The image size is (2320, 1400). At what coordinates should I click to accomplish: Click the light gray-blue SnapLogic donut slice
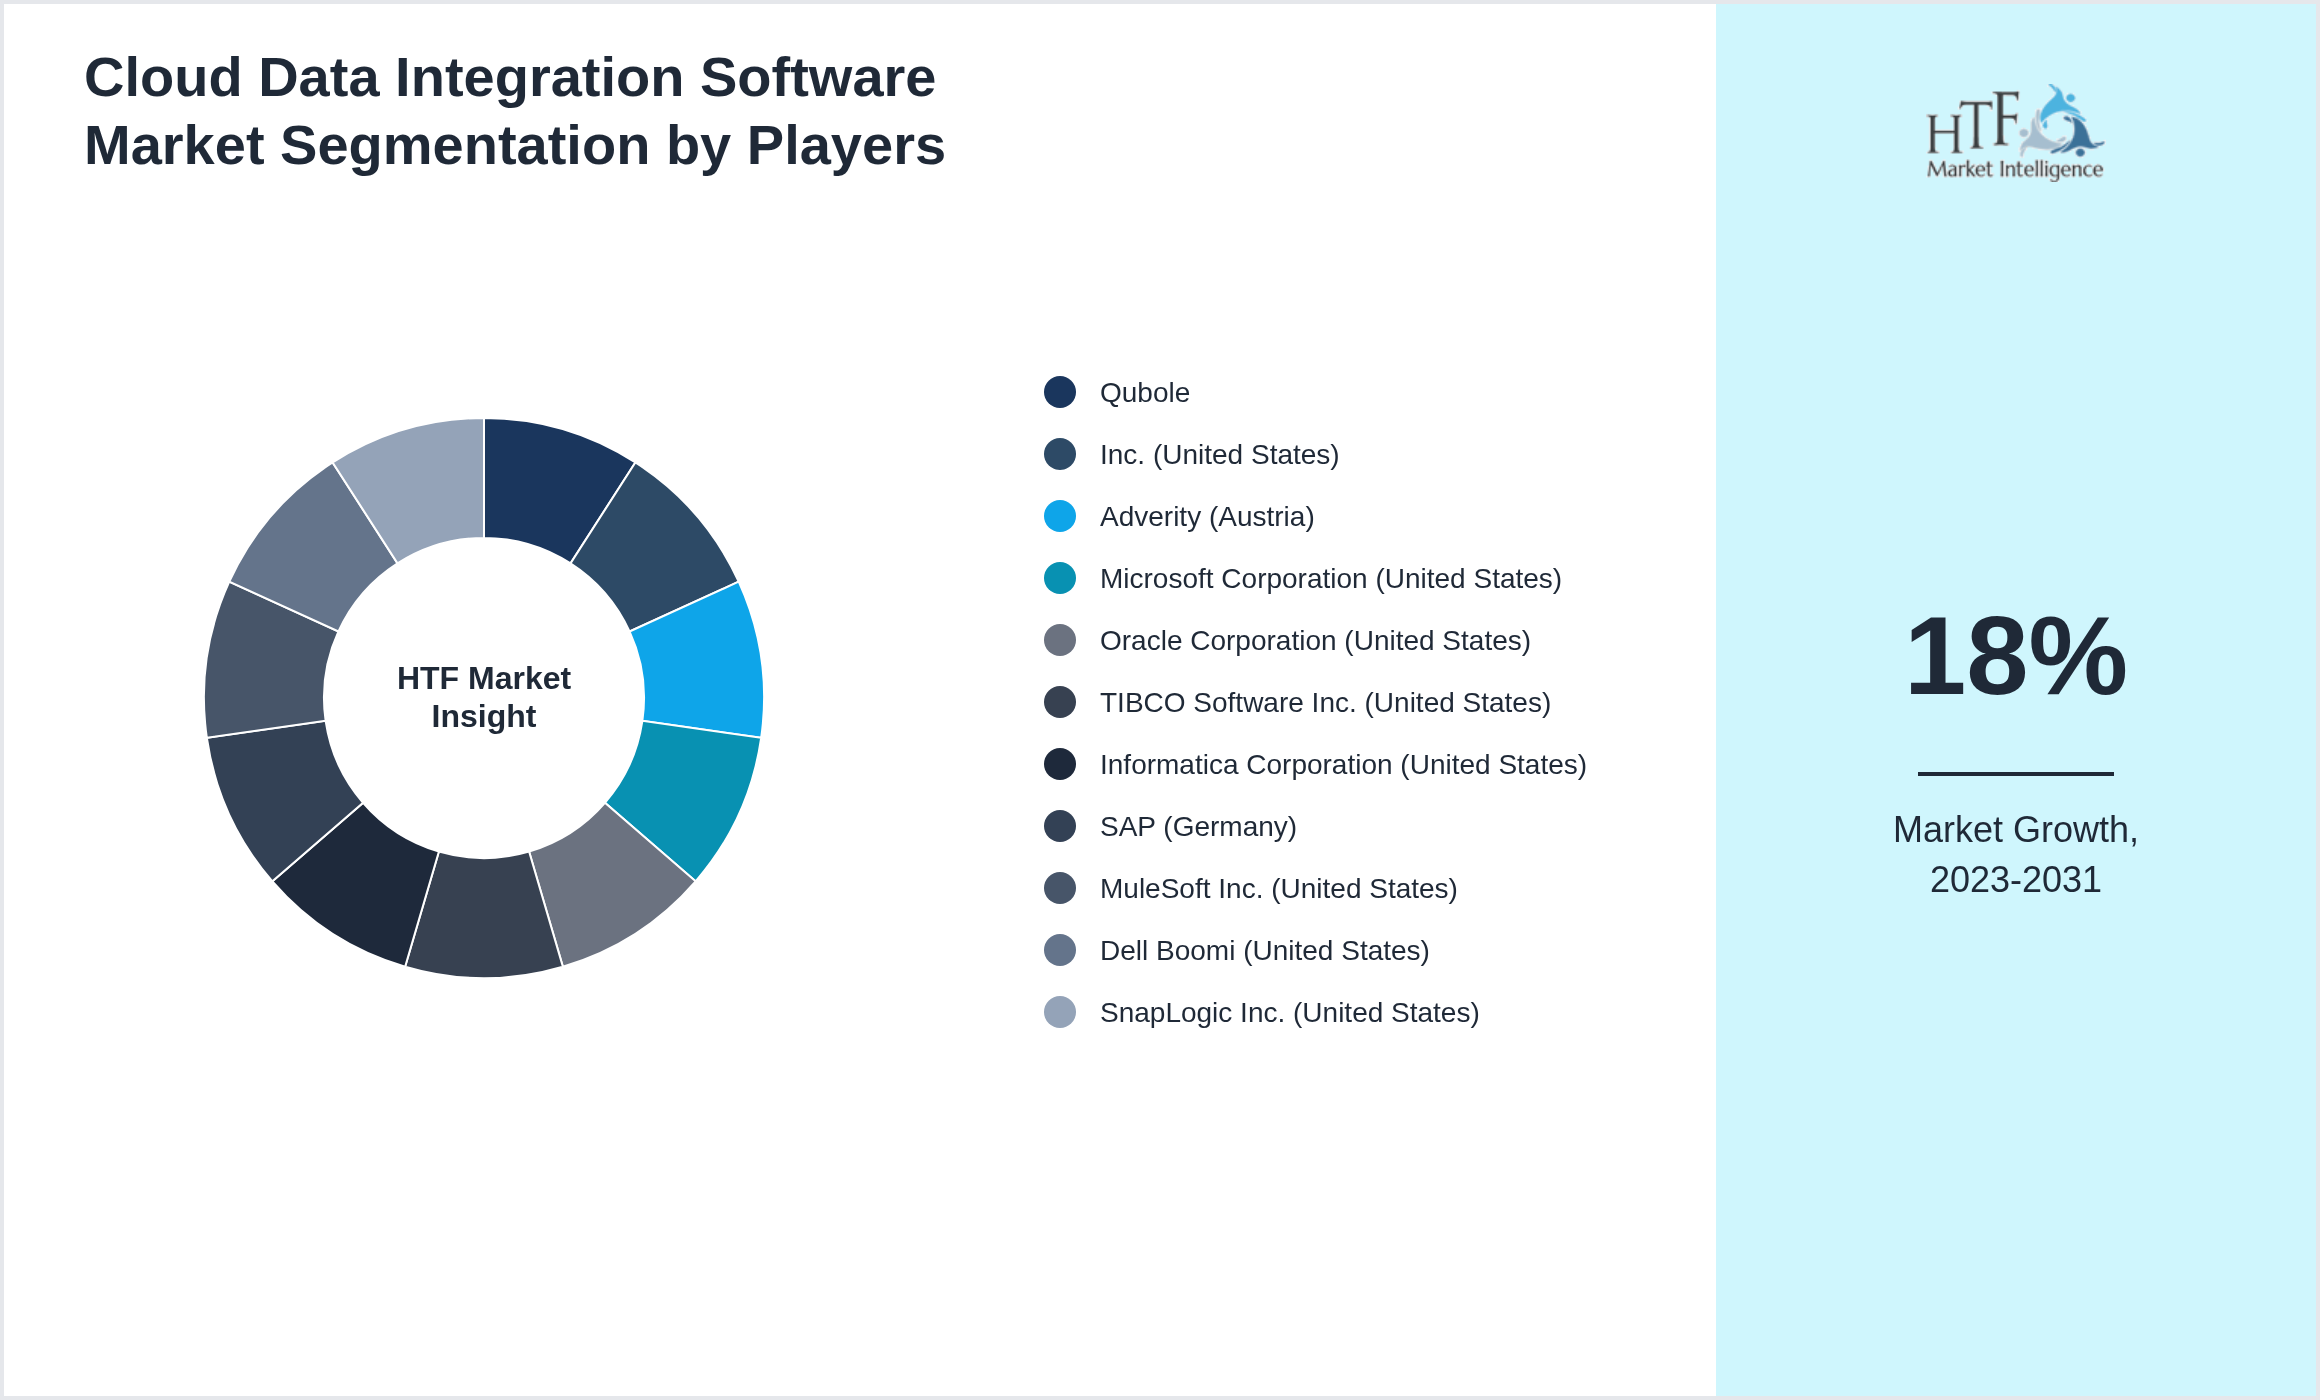point(420,485)
